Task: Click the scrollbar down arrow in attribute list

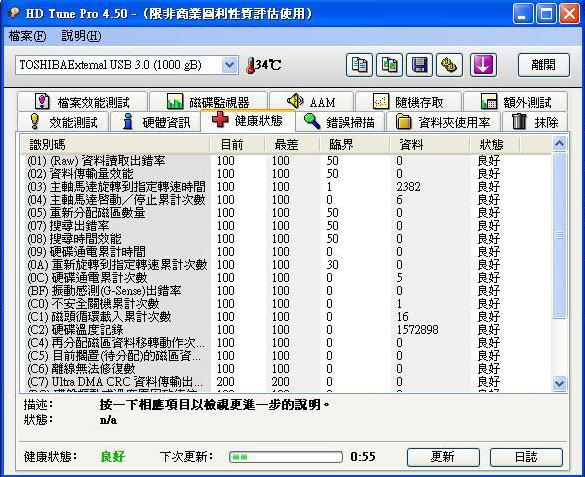Action: tap(559, 383)
